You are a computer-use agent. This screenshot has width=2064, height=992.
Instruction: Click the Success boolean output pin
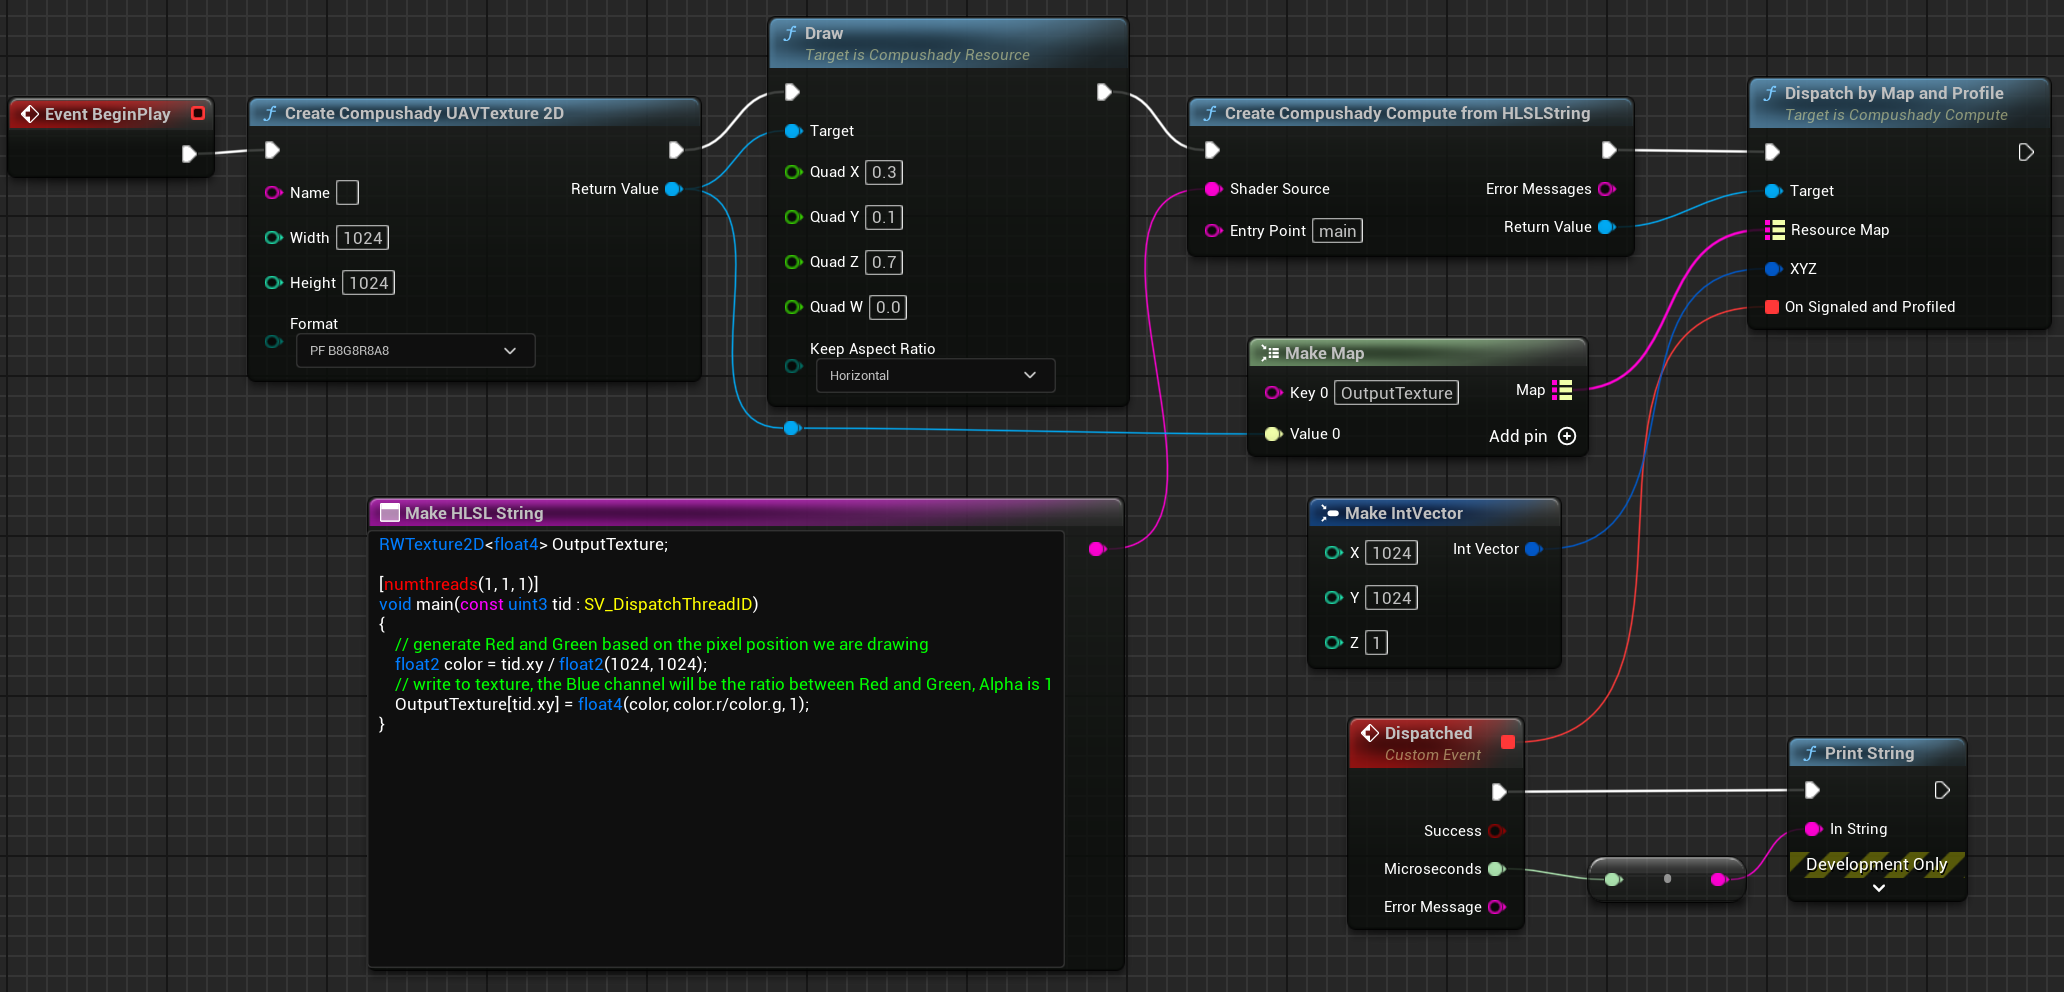(x=1496, y=831)
